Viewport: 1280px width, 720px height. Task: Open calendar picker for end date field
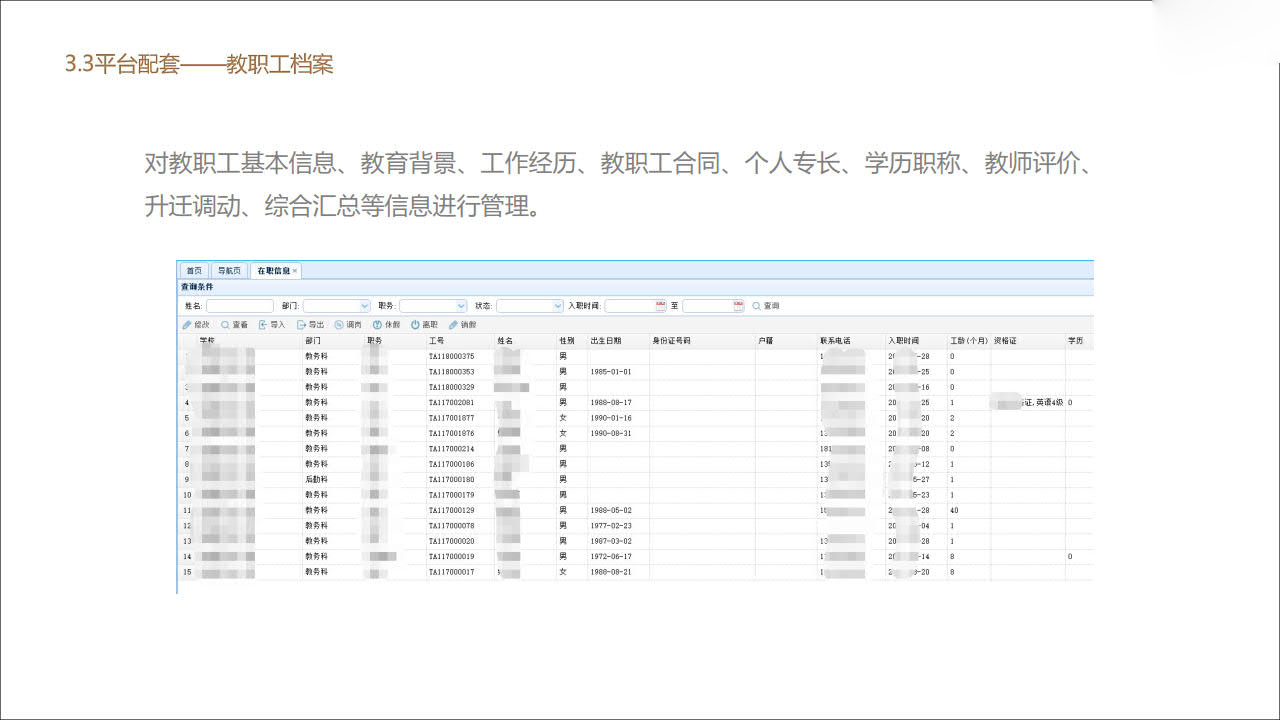click(739, 306)
